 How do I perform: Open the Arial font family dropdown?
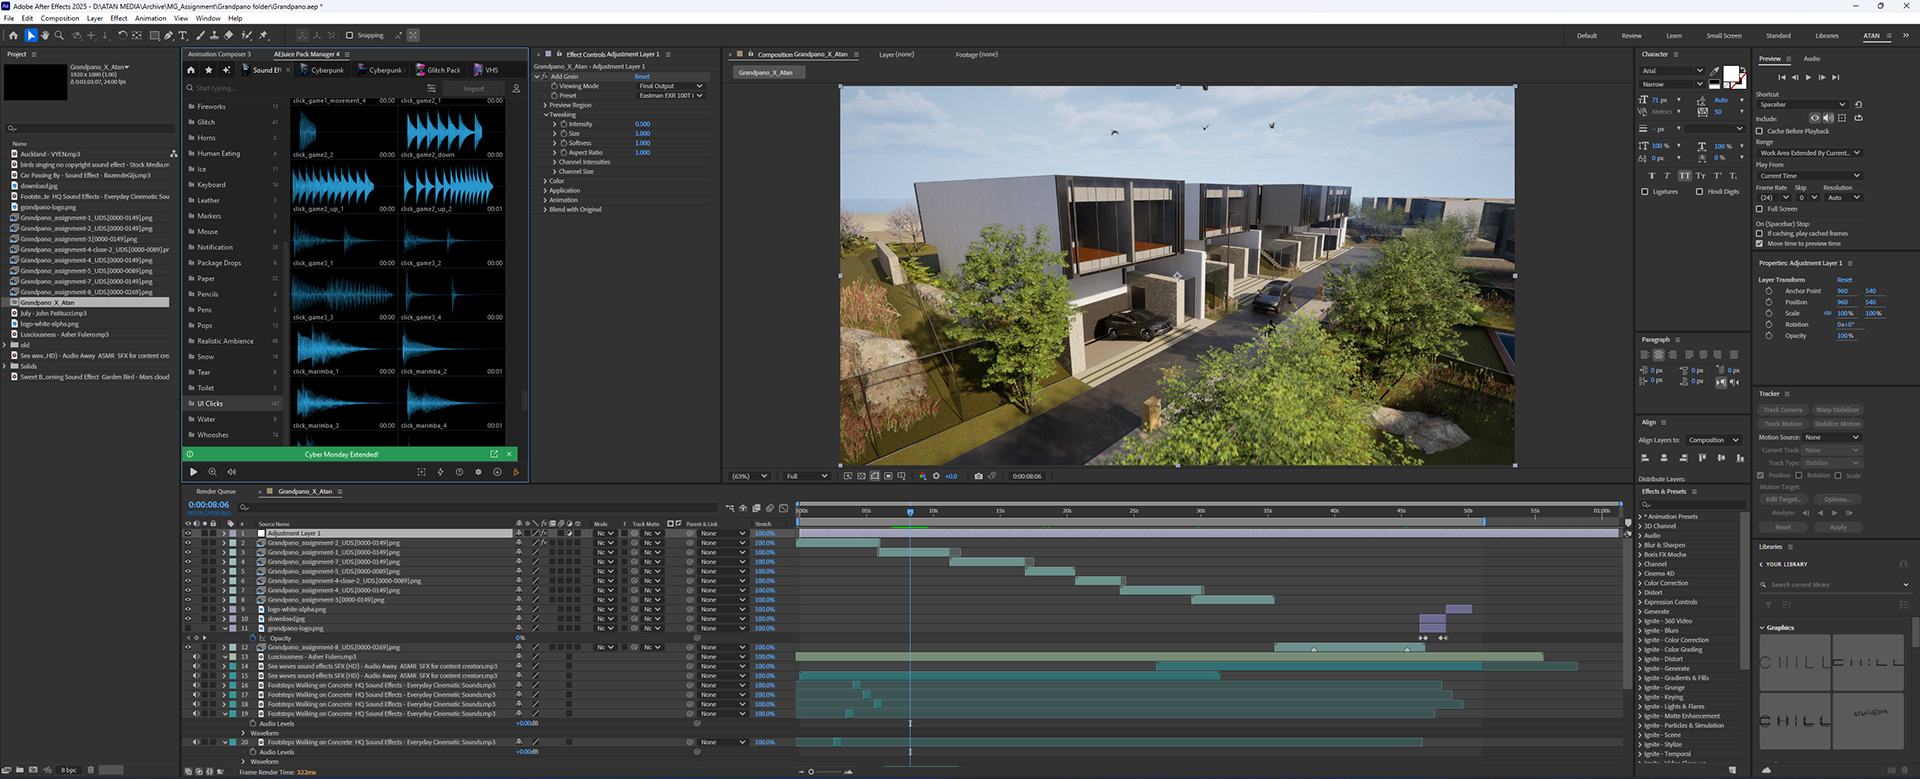pyautogui.click(x=1672, y=71)
